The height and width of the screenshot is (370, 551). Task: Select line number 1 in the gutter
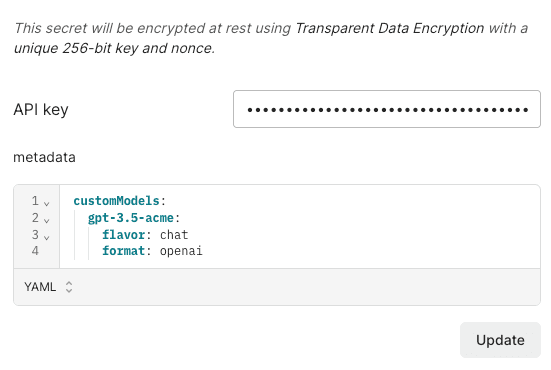point(35,201)
